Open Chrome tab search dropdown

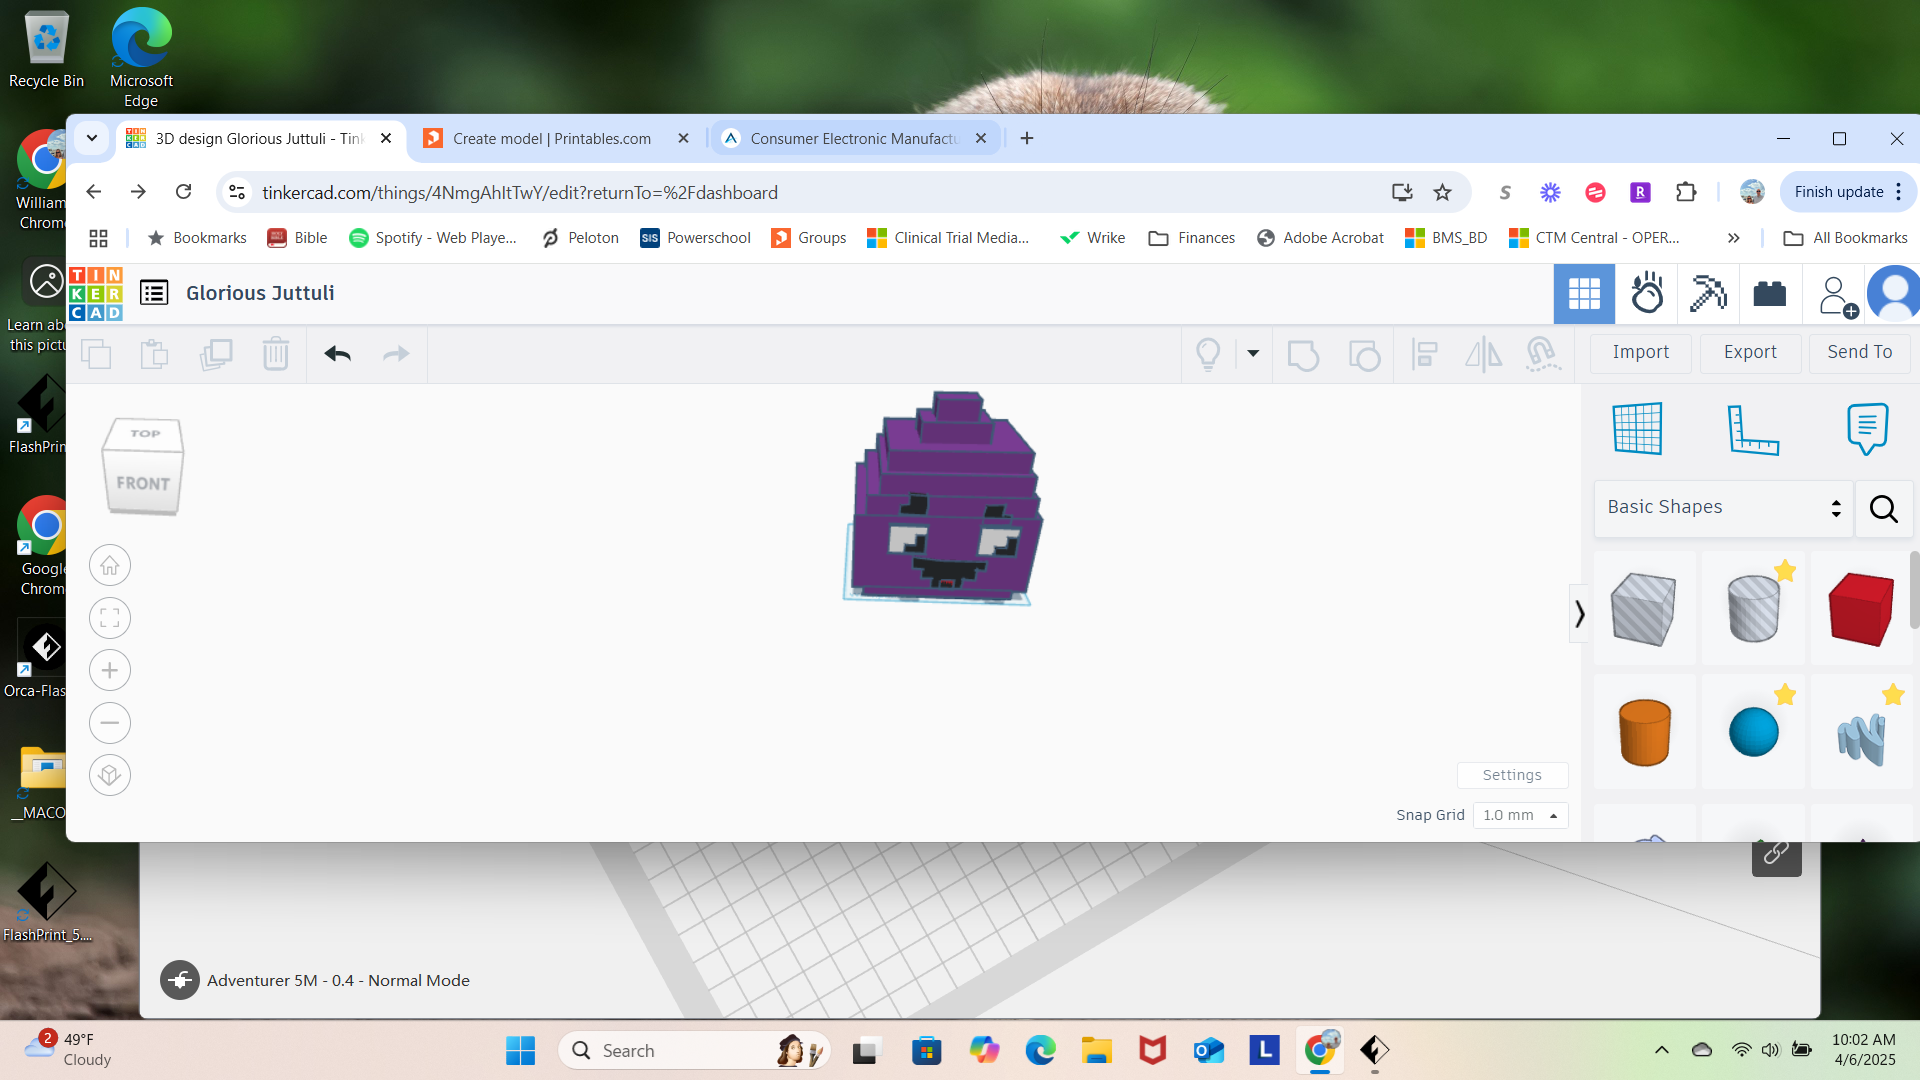92,138
